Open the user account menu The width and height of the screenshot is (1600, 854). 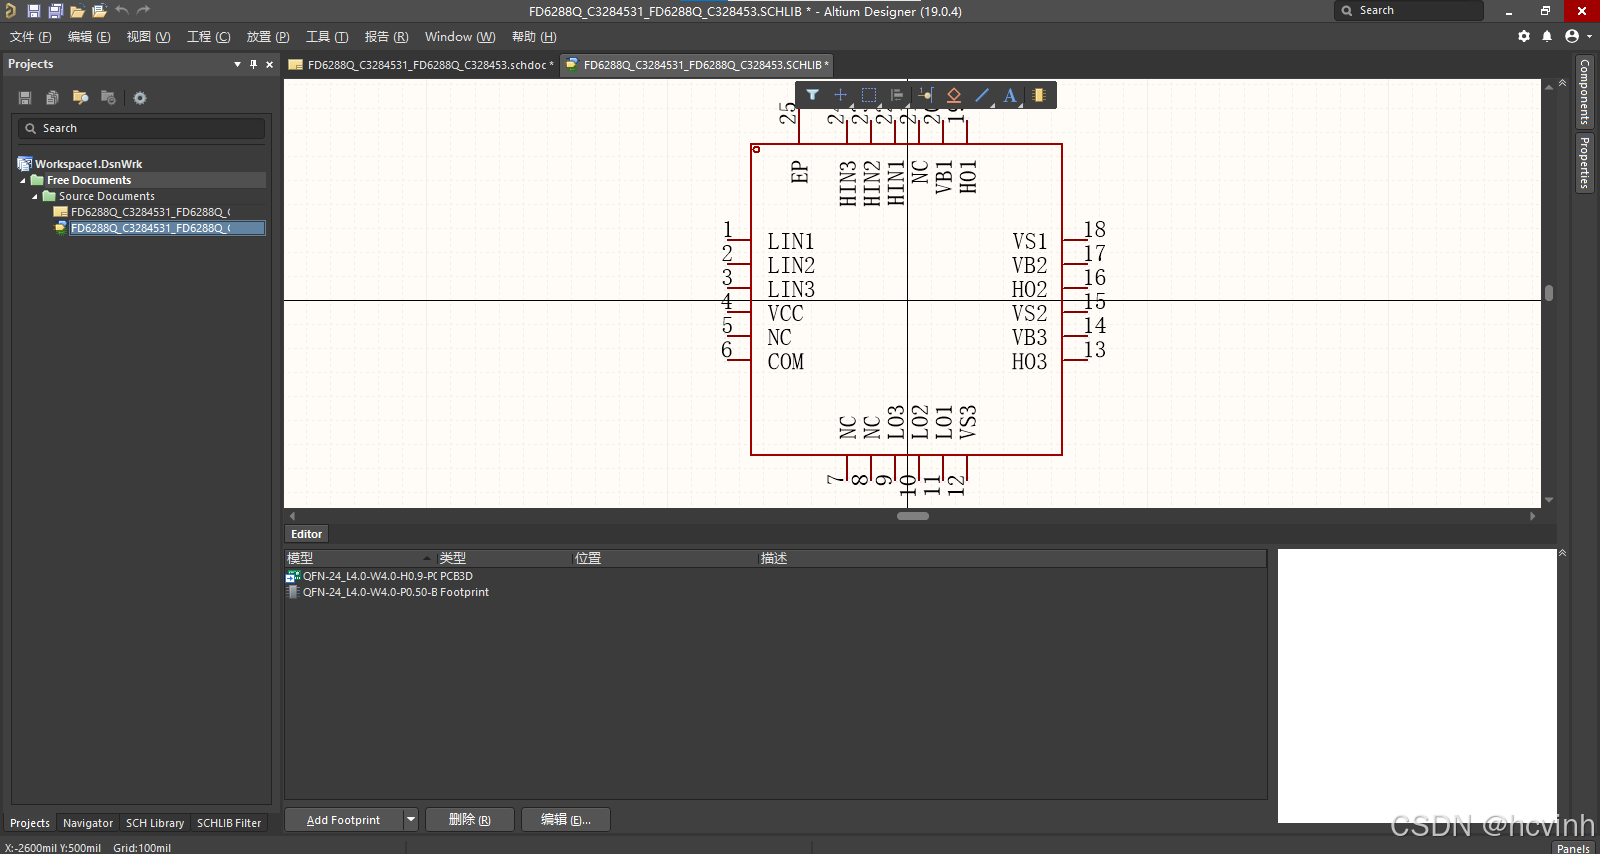(1576, 36)
